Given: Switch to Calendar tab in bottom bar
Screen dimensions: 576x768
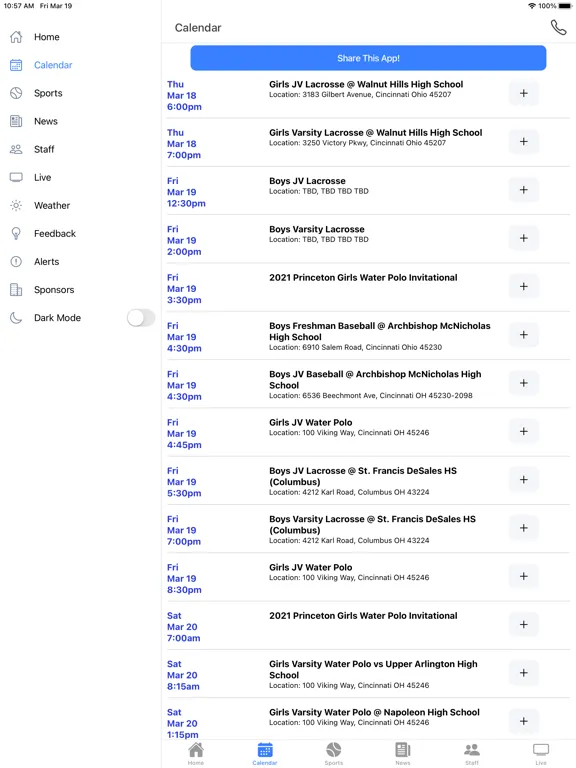Looking at the screenshot, I should pyautogui.click(x=265, y=753).
